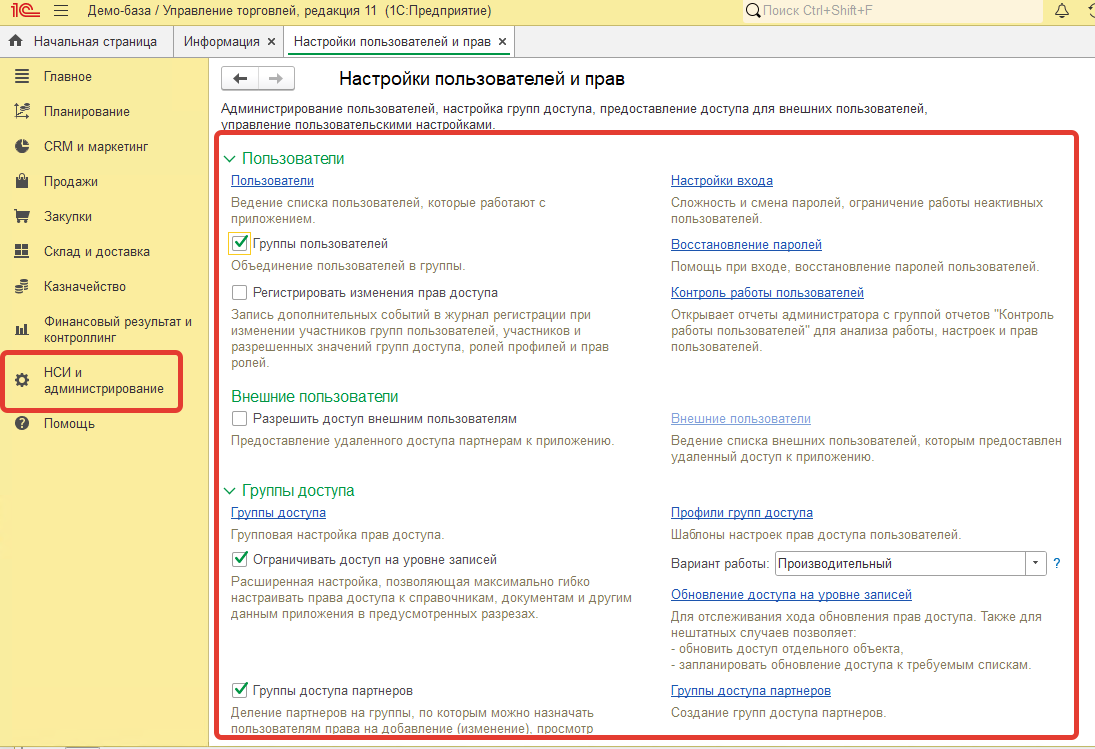Click the Помощь question mark icon
1095x749 pixels.
pyautogui.click(x=22, y=423)
